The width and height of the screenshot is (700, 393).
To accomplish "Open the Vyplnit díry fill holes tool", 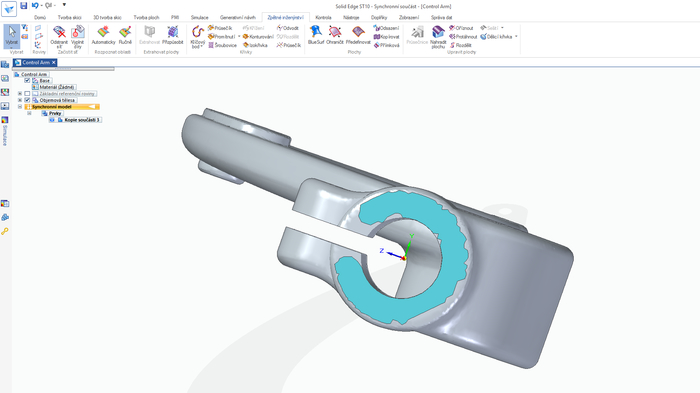I will (78, 37).
